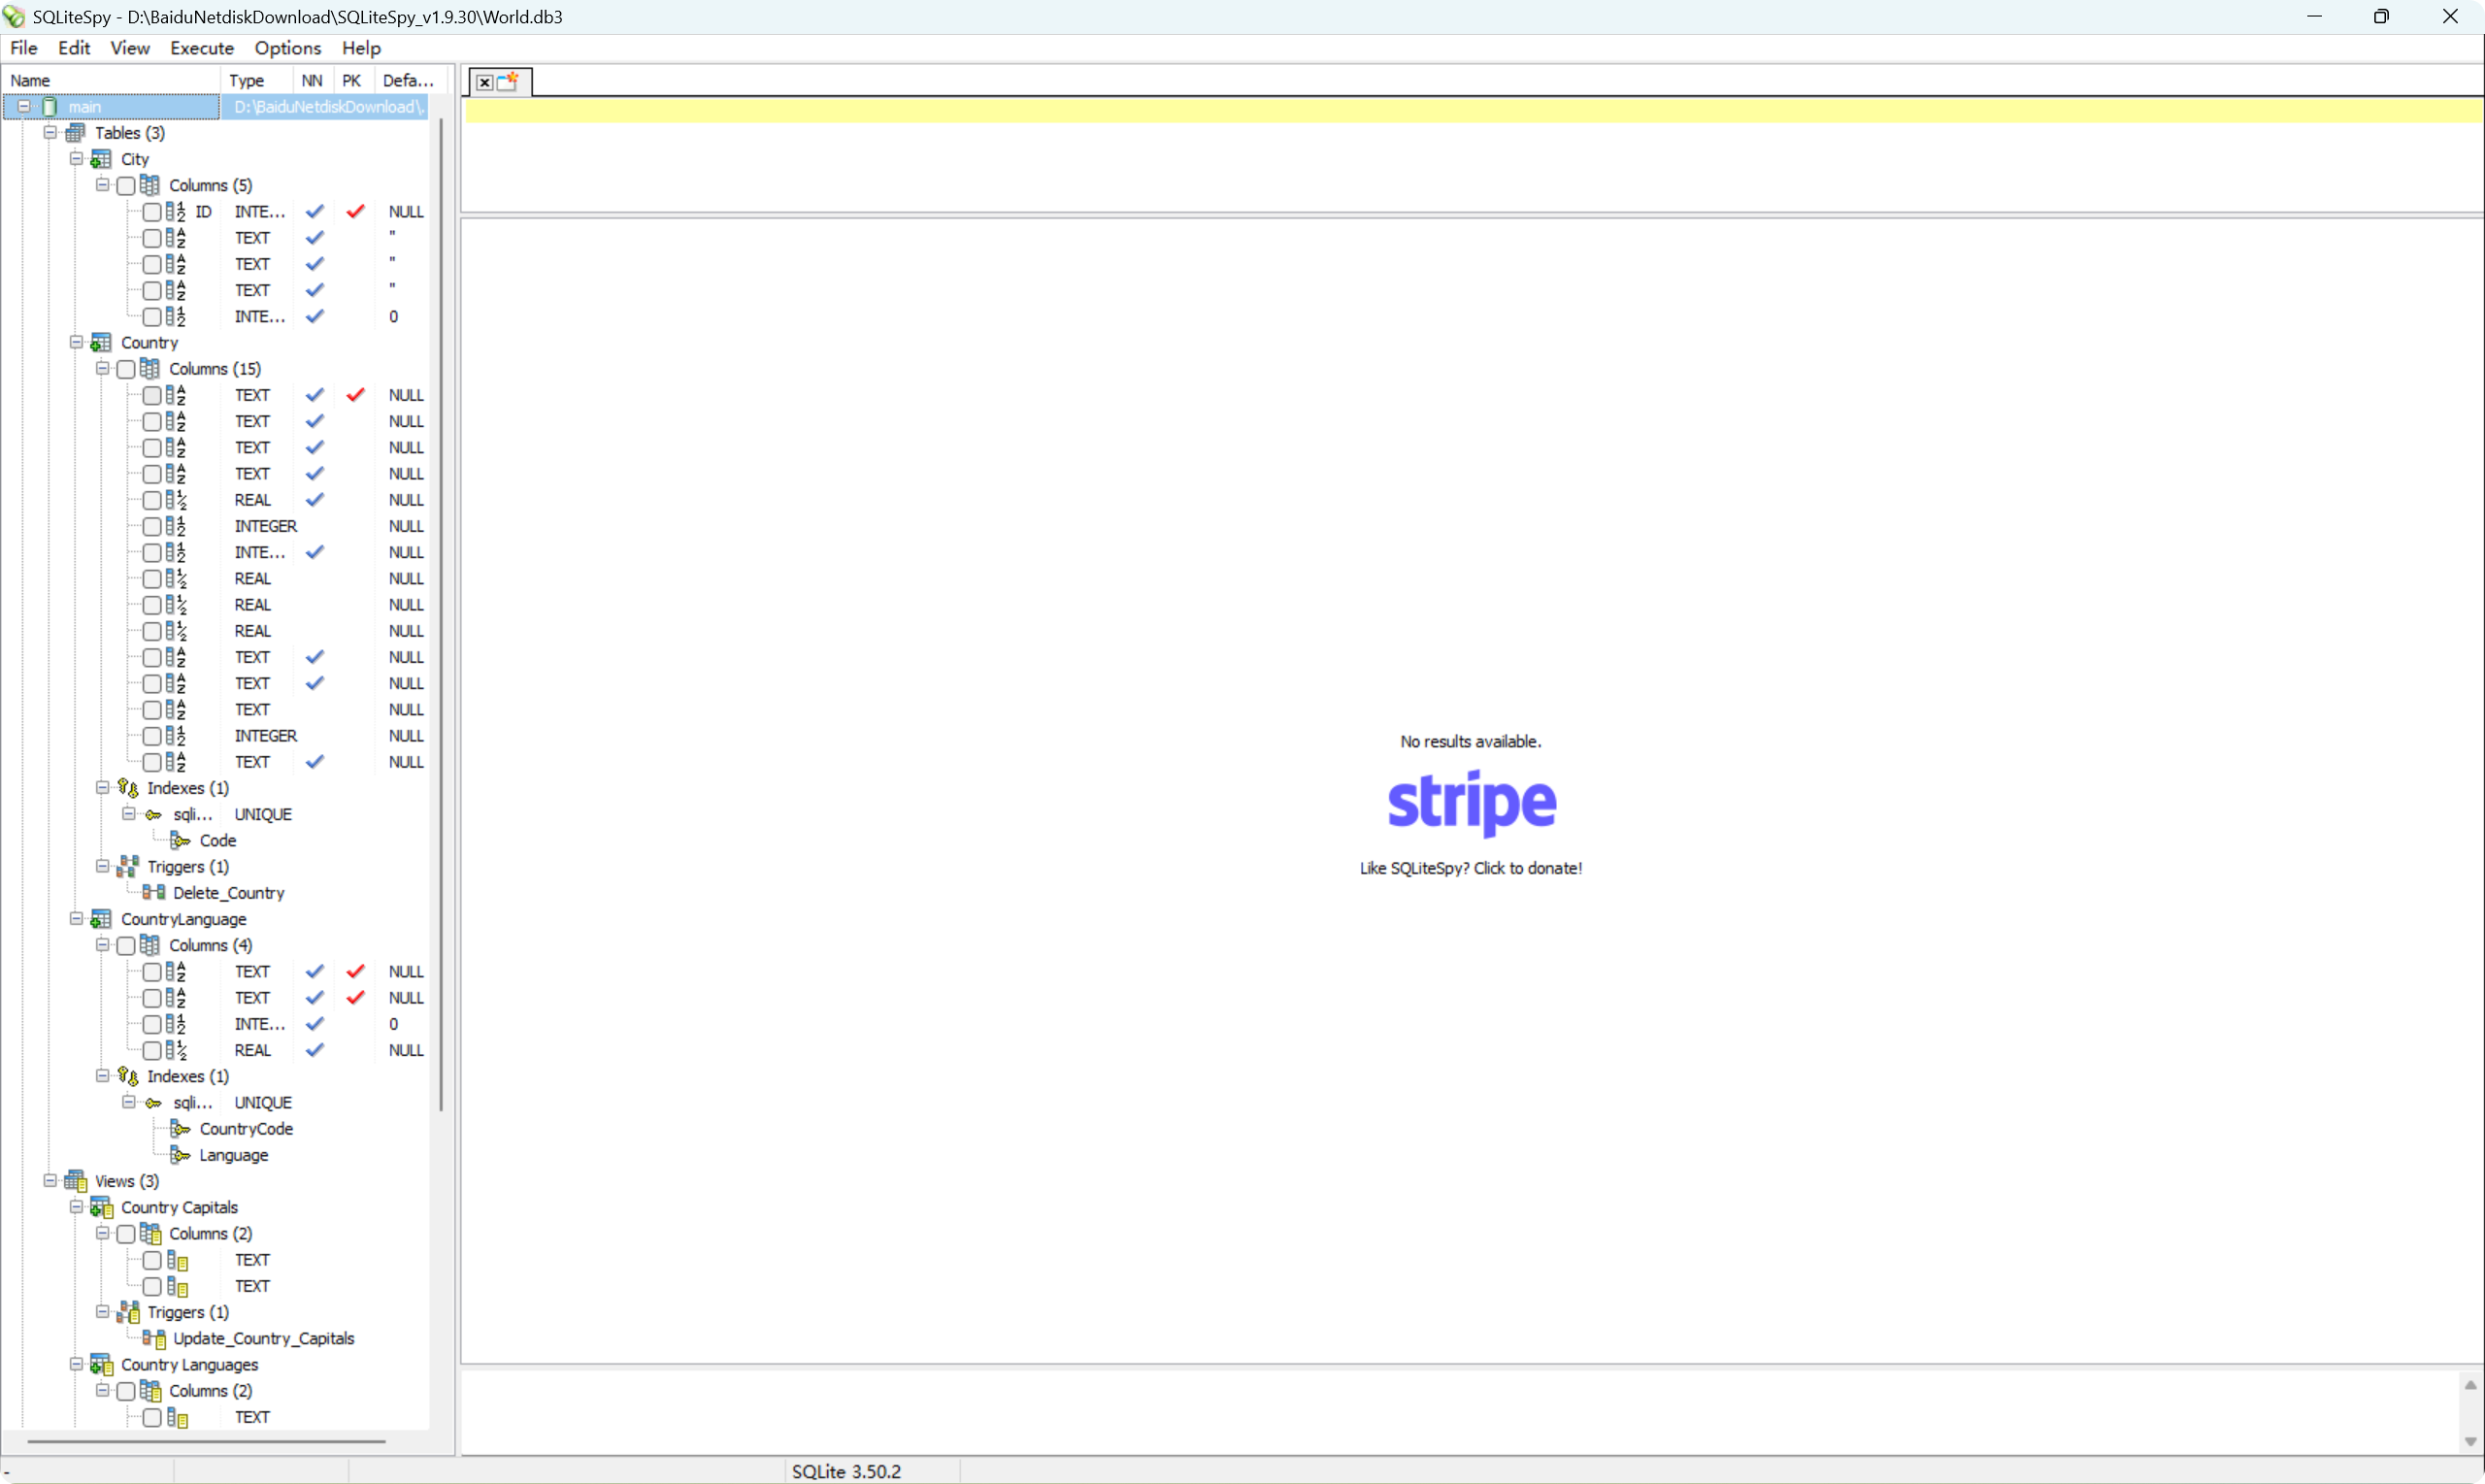Click the main database cylinder icon
The height and width of the screenshot is (1484, 2485).
49,106
